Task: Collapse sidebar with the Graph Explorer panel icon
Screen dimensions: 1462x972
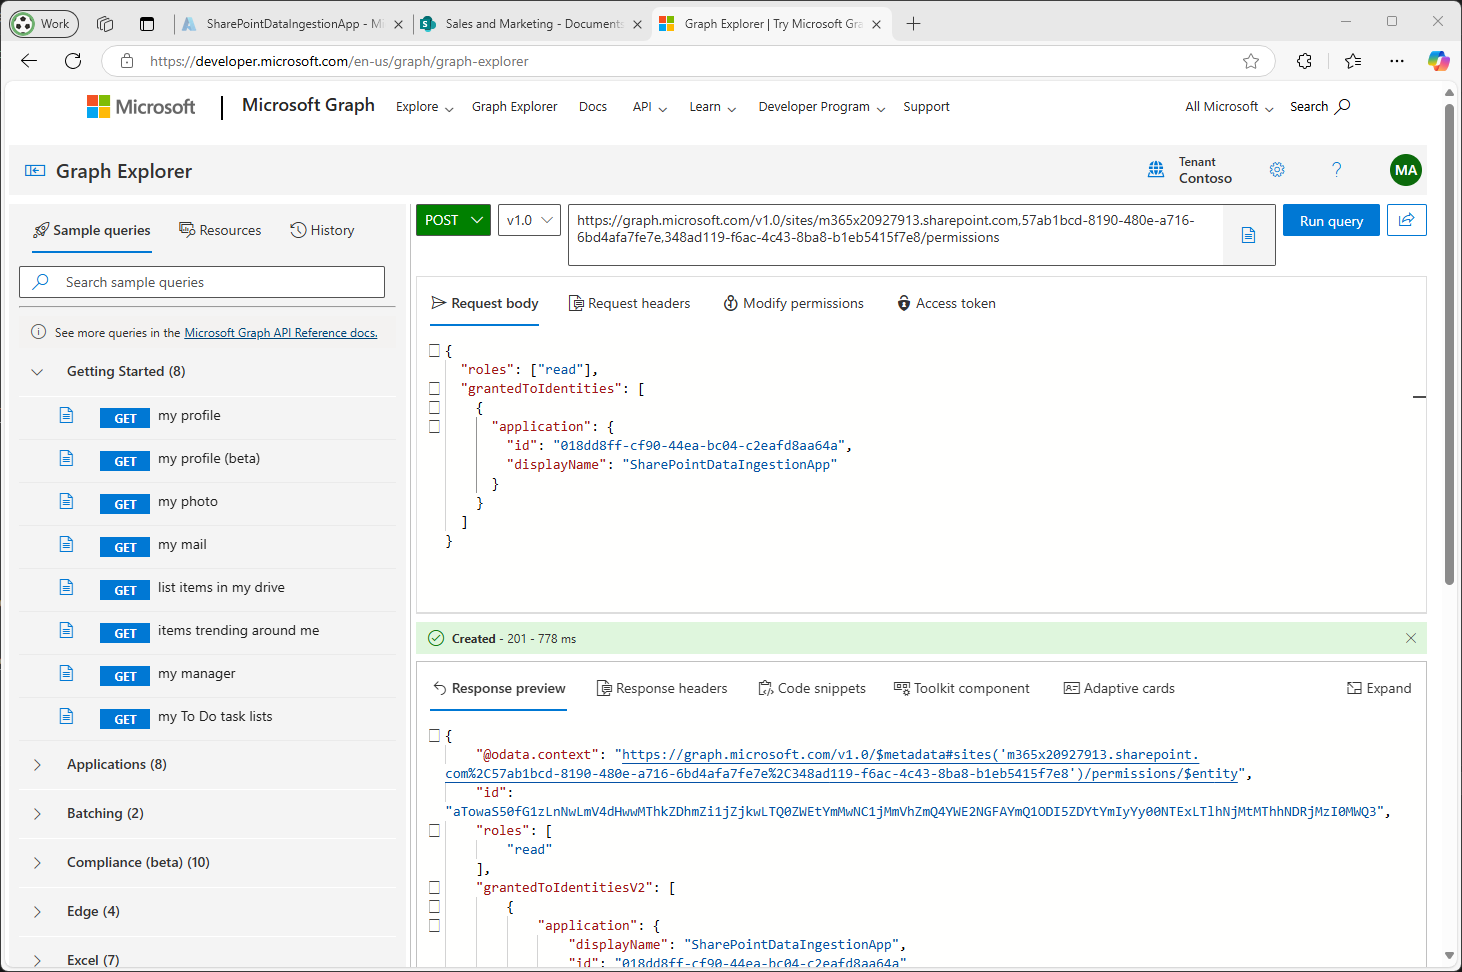Action: coord(35,171)
